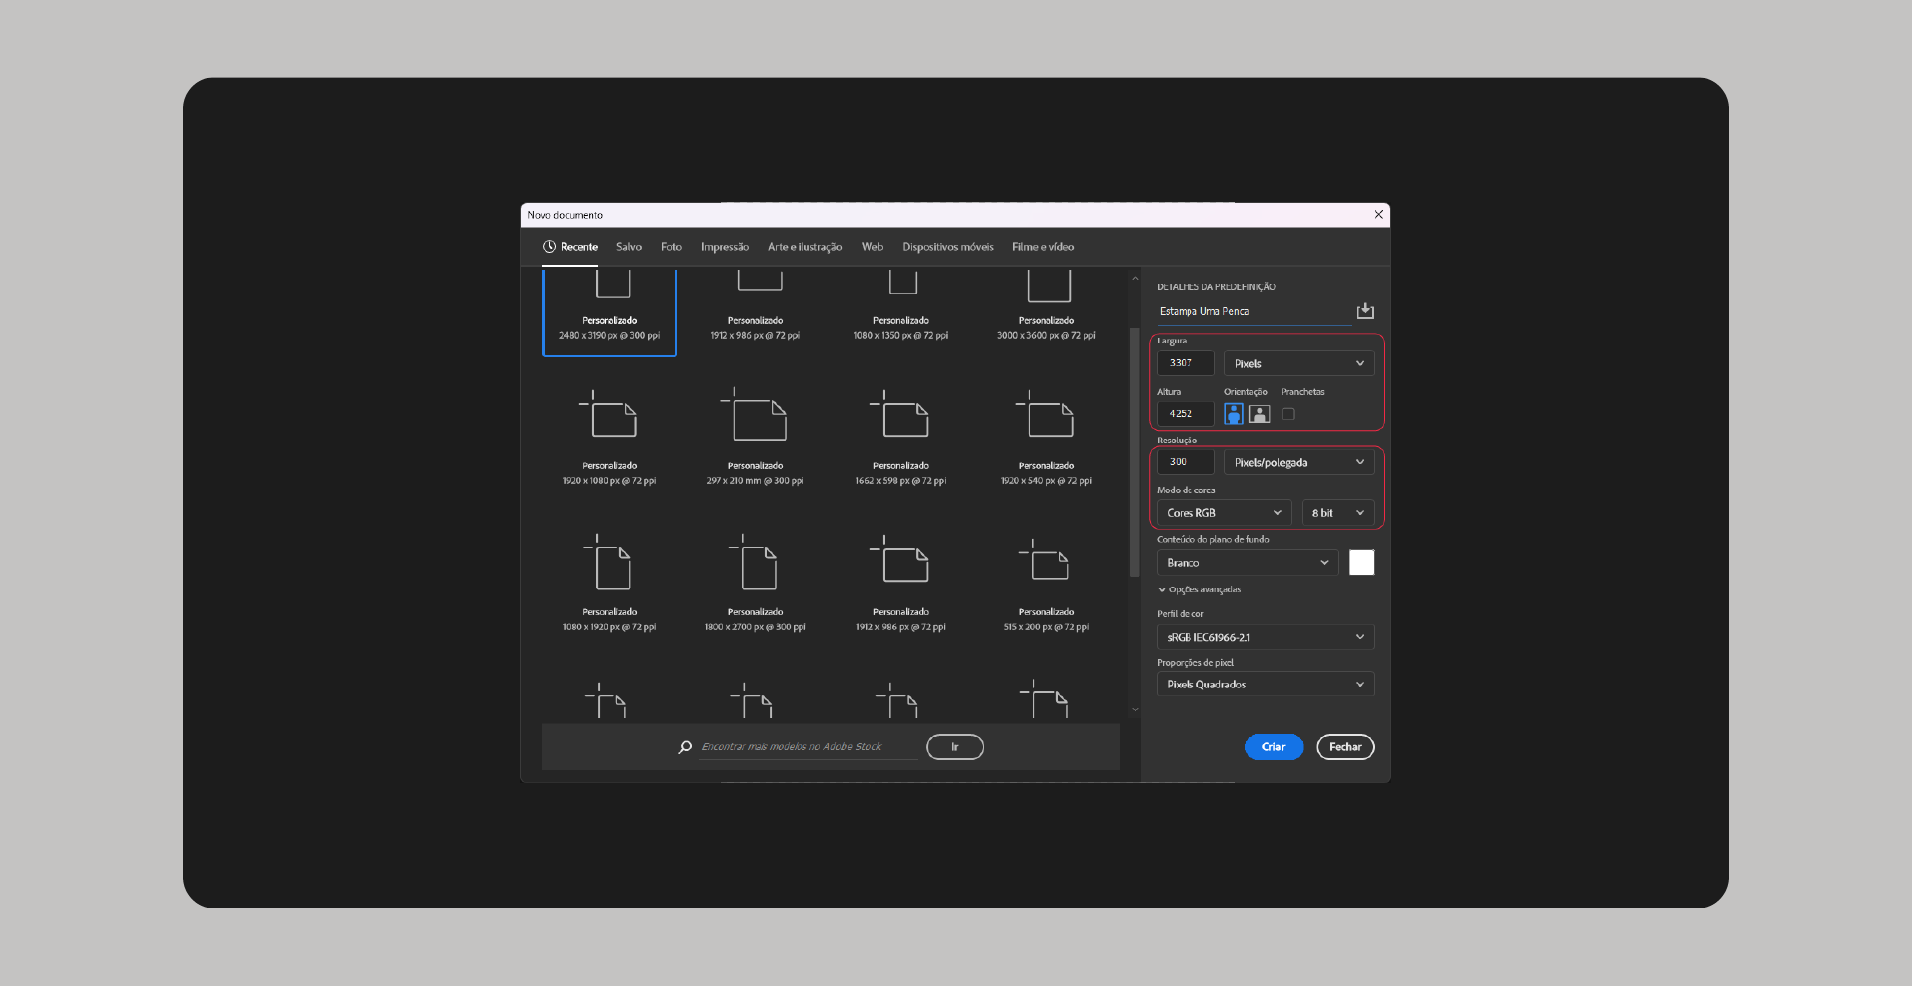The height and width of the screenshot is (986, 1912).
Task: Edit the preset name Estampa Uma Penca
Action: [x=1254, y=312]
